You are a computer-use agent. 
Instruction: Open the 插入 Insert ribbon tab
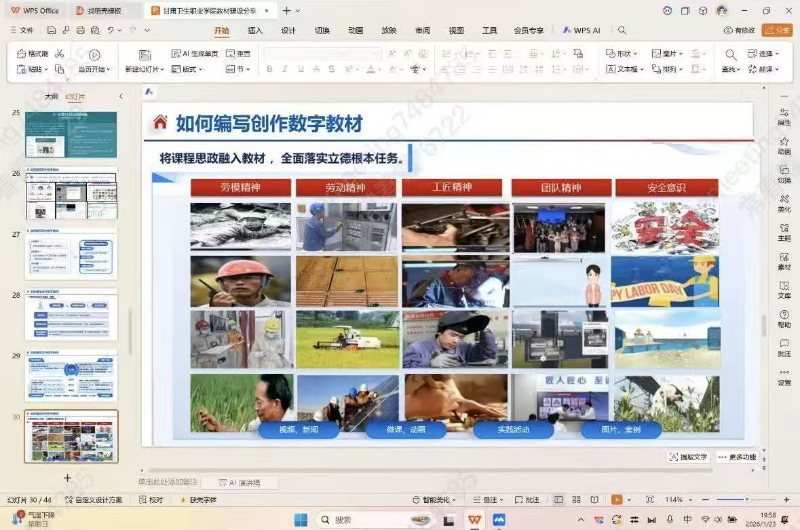(255, 31)
